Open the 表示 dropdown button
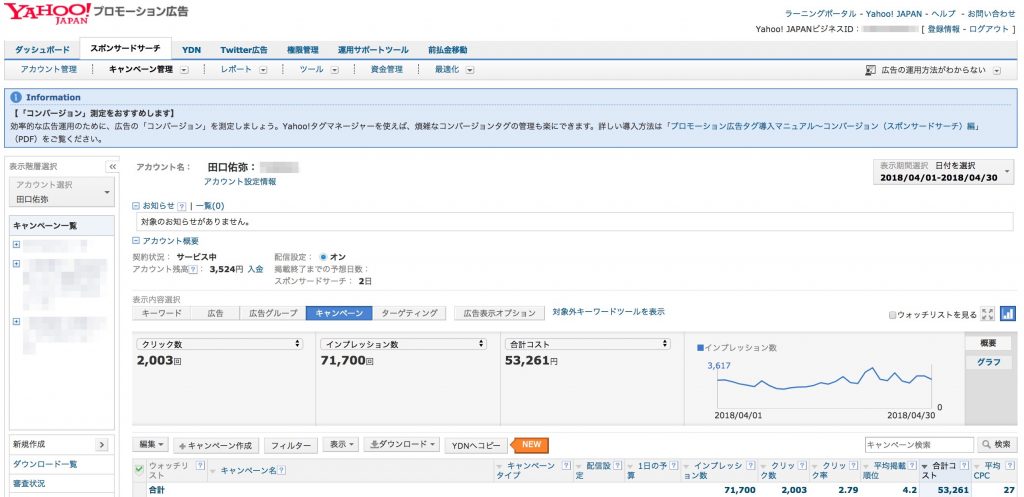The image size is (1024, 497). (340, 445)
